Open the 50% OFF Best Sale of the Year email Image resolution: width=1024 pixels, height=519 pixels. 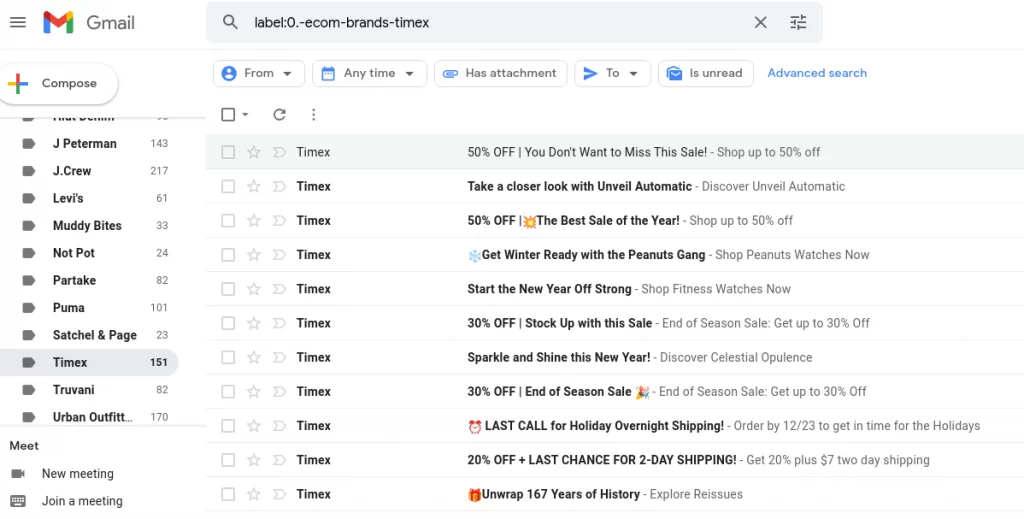click(x=615, y=221)
